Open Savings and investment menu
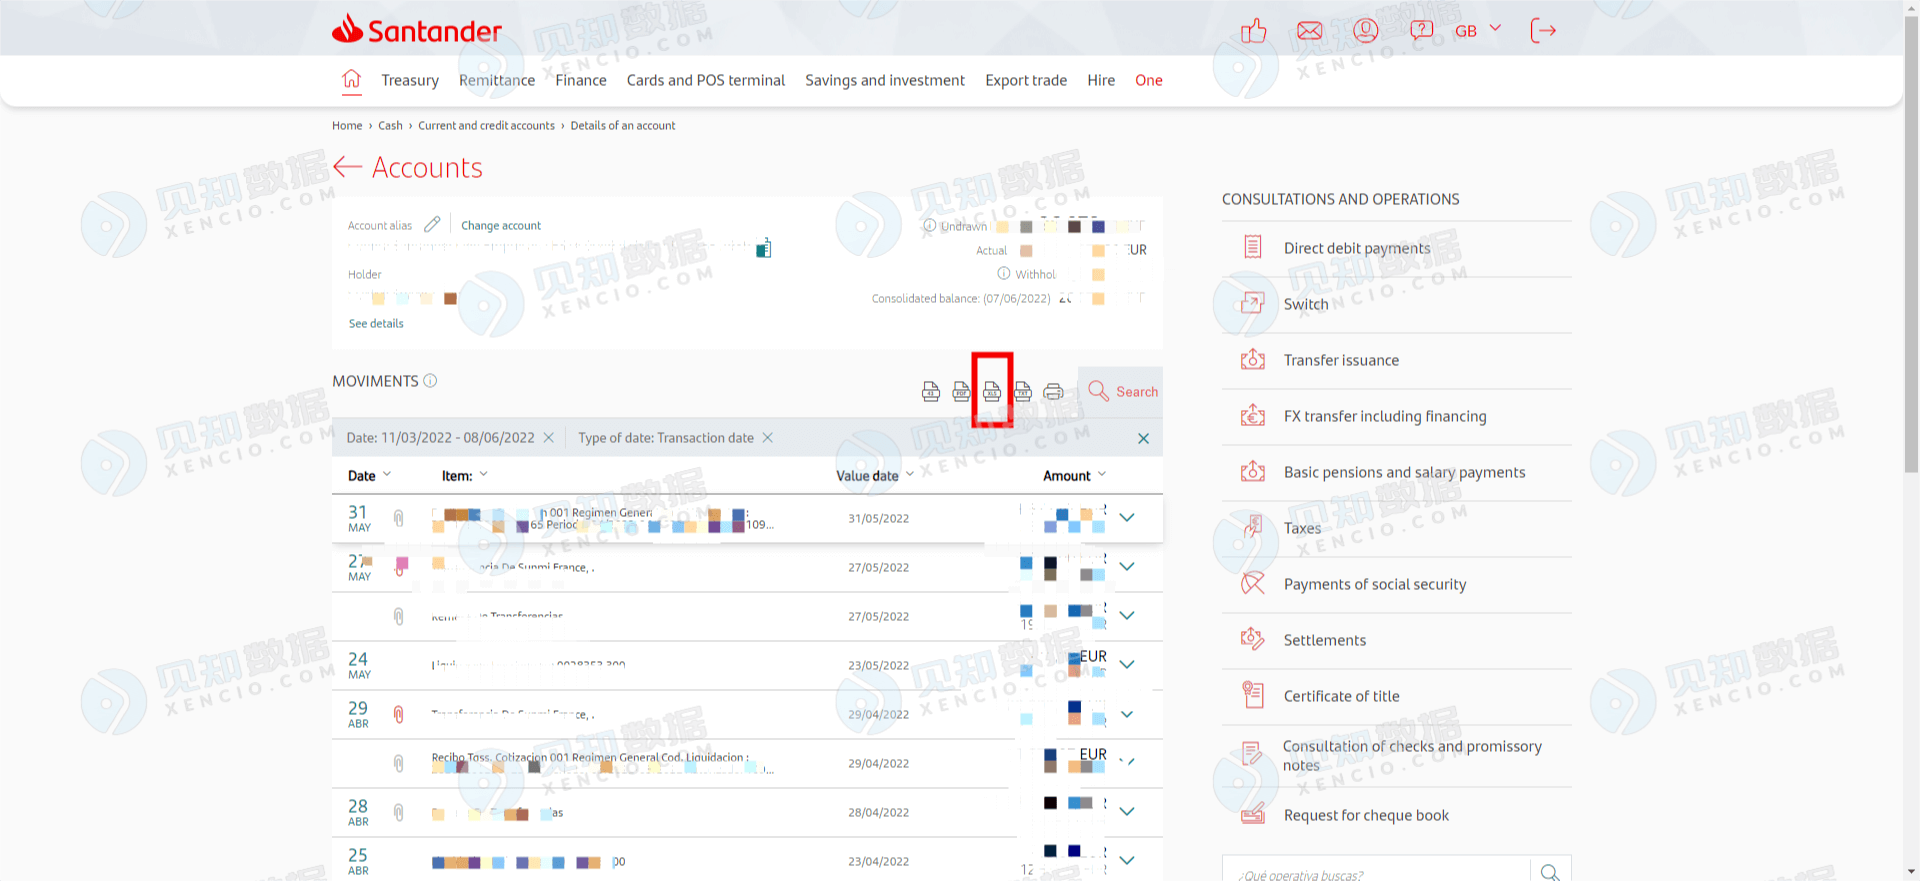 click(884, 80)
